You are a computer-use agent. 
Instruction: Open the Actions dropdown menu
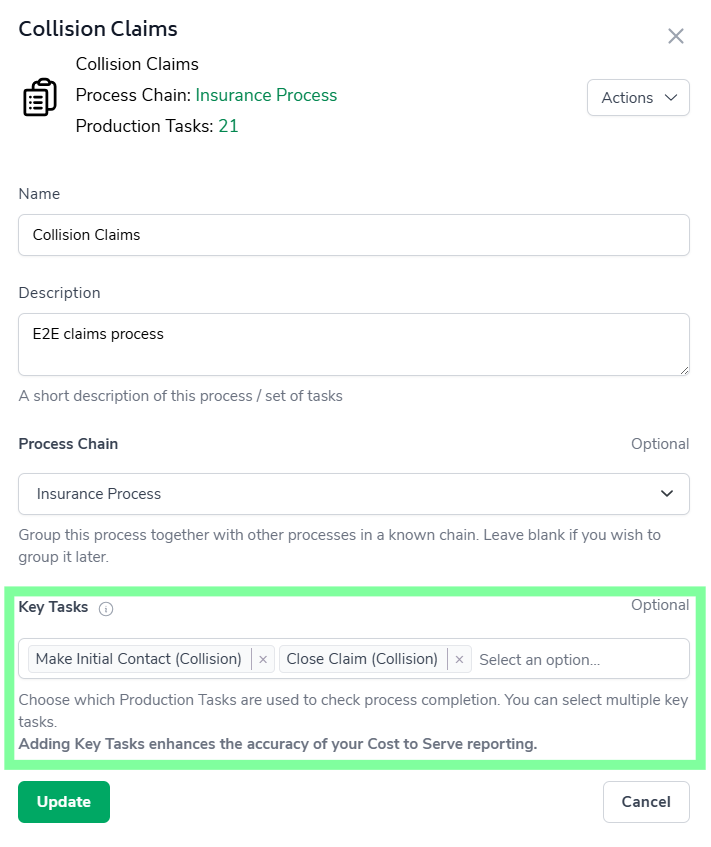click(638, 98)
